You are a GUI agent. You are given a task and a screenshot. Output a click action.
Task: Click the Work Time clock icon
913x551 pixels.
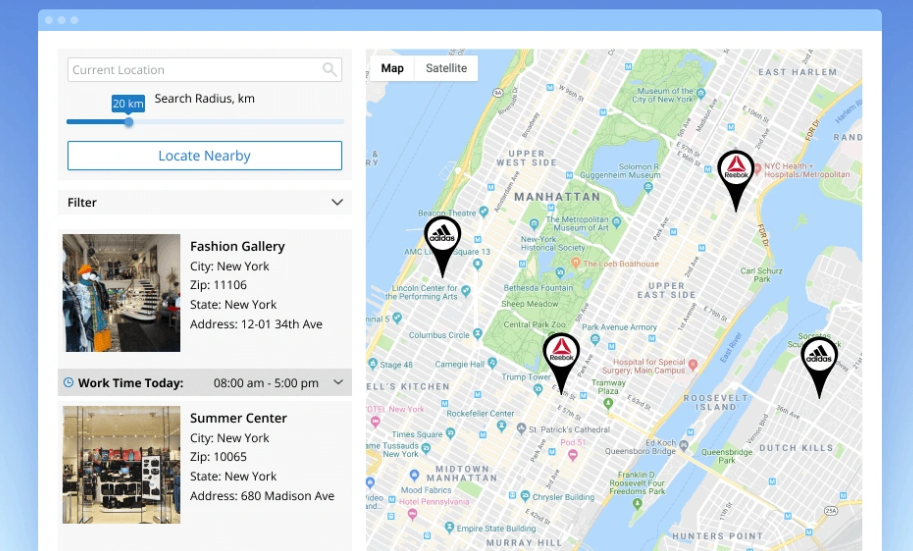(68, 383)
